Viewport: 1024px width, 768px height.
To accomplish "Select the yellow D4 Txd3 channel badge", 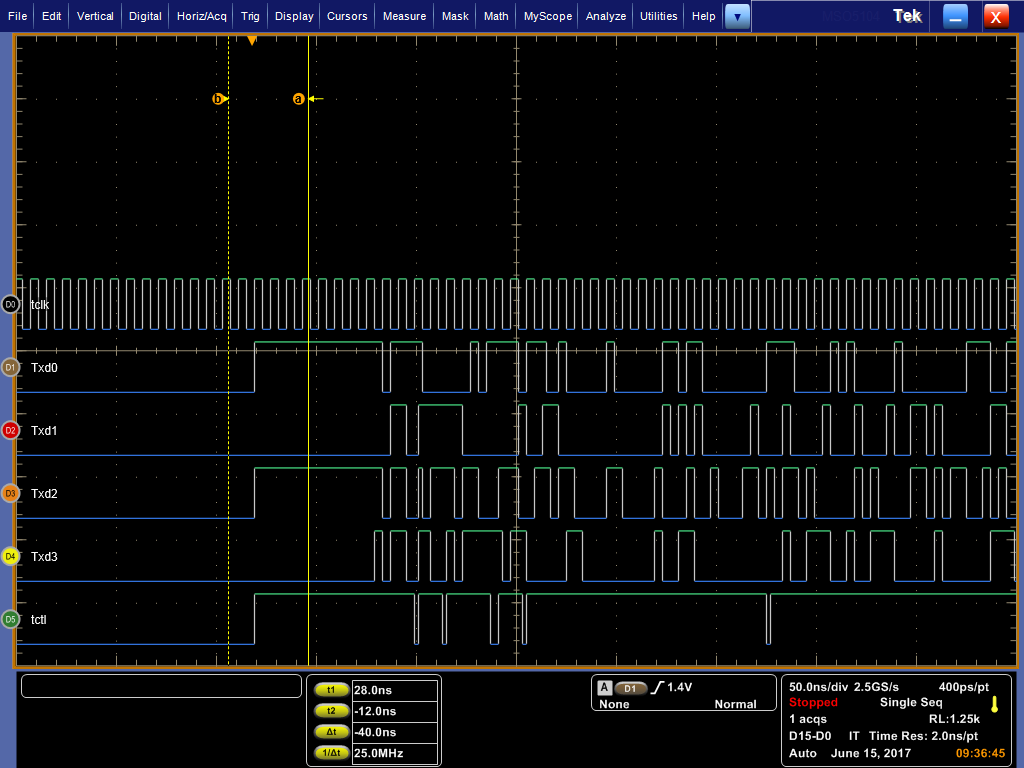I will 10,556.
